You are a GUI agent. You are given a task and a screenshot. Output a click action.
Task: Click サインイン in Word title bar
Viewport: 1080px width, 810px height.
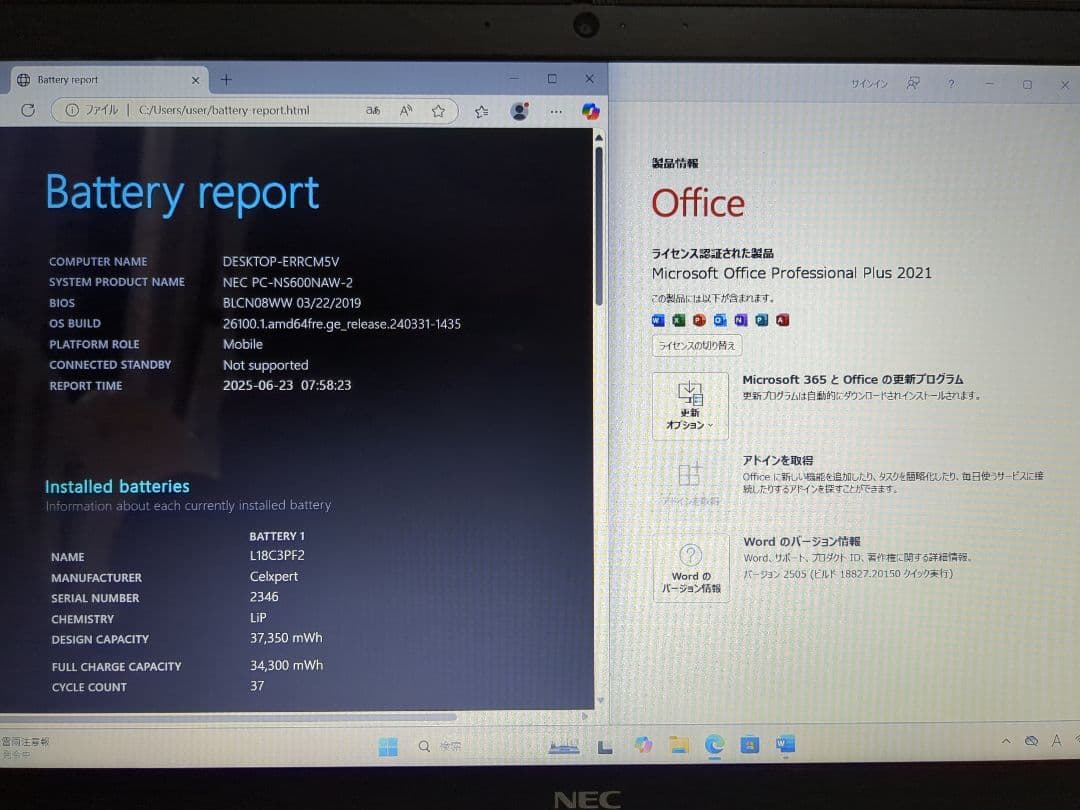click(x=868, y=84)
